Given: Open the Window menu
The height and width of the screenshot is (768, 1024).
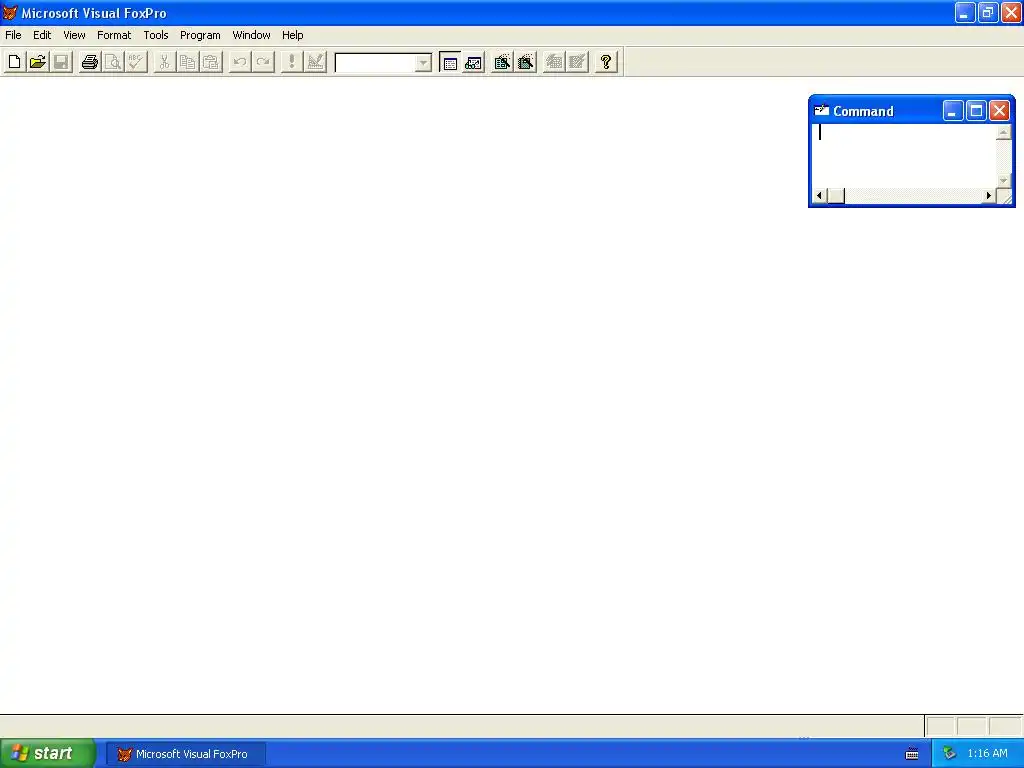Looking at the screenshot, I should [x=251, y=35].
